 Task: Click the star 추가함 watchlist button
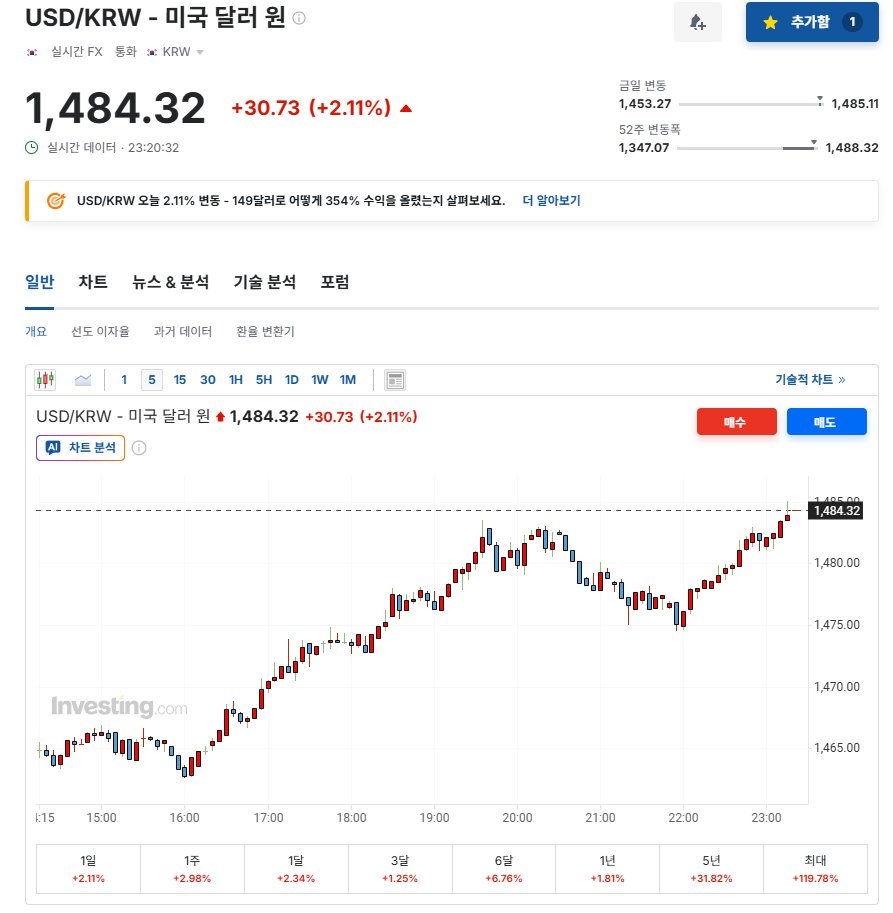[x=812, y=22]
